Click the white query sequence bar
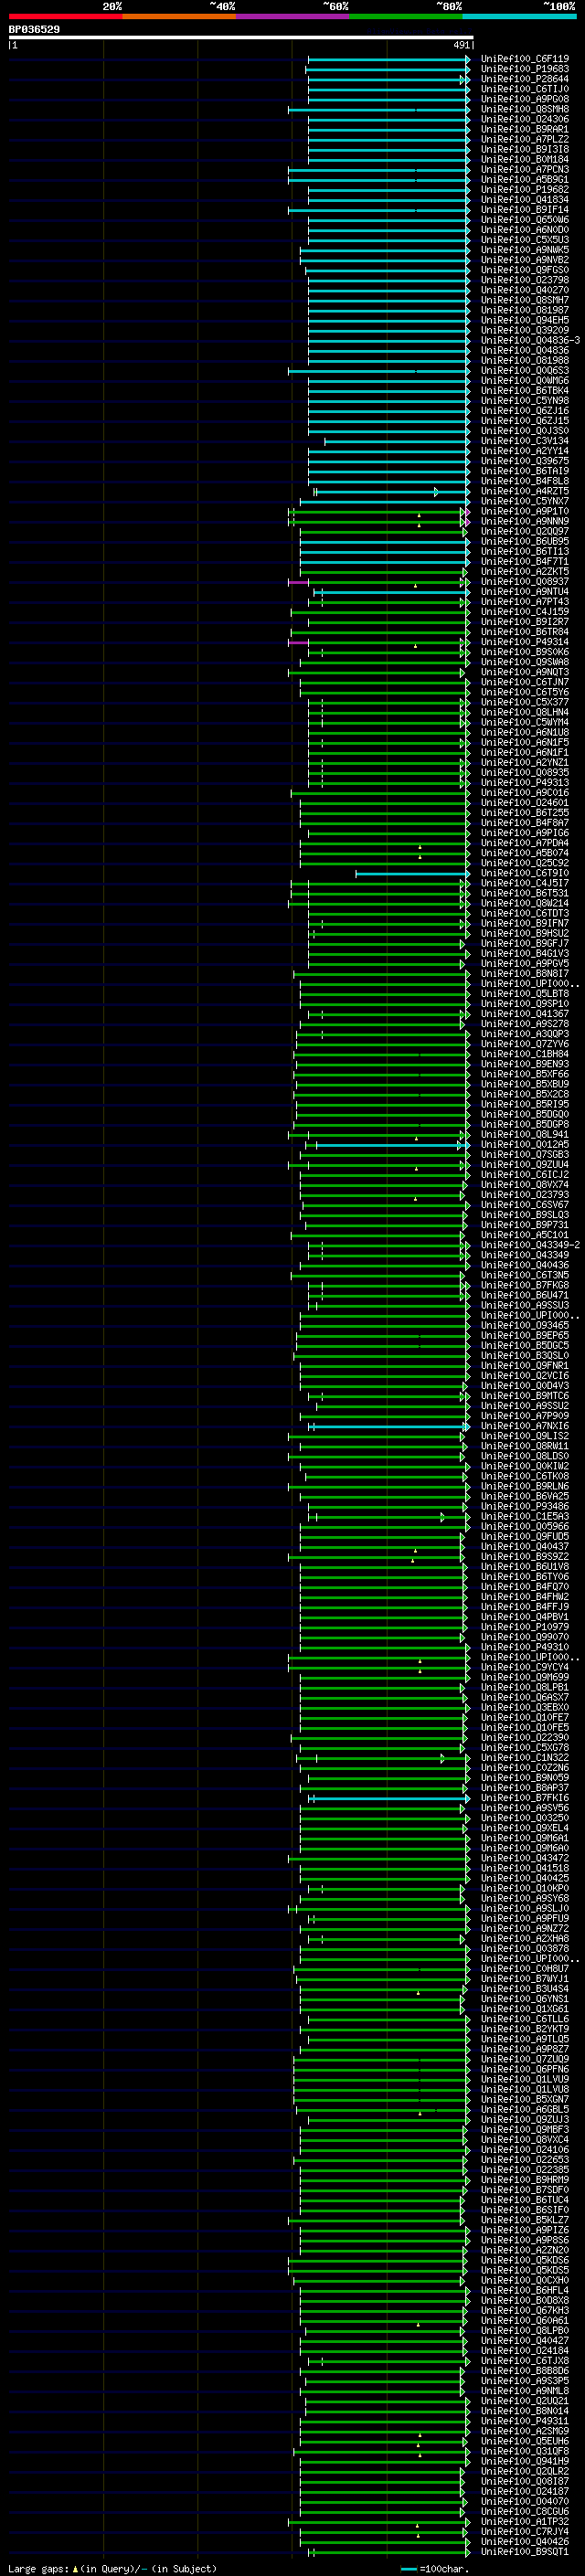Image resolution: width=585 pixels, height=2576 pixels. coord(240,38)
